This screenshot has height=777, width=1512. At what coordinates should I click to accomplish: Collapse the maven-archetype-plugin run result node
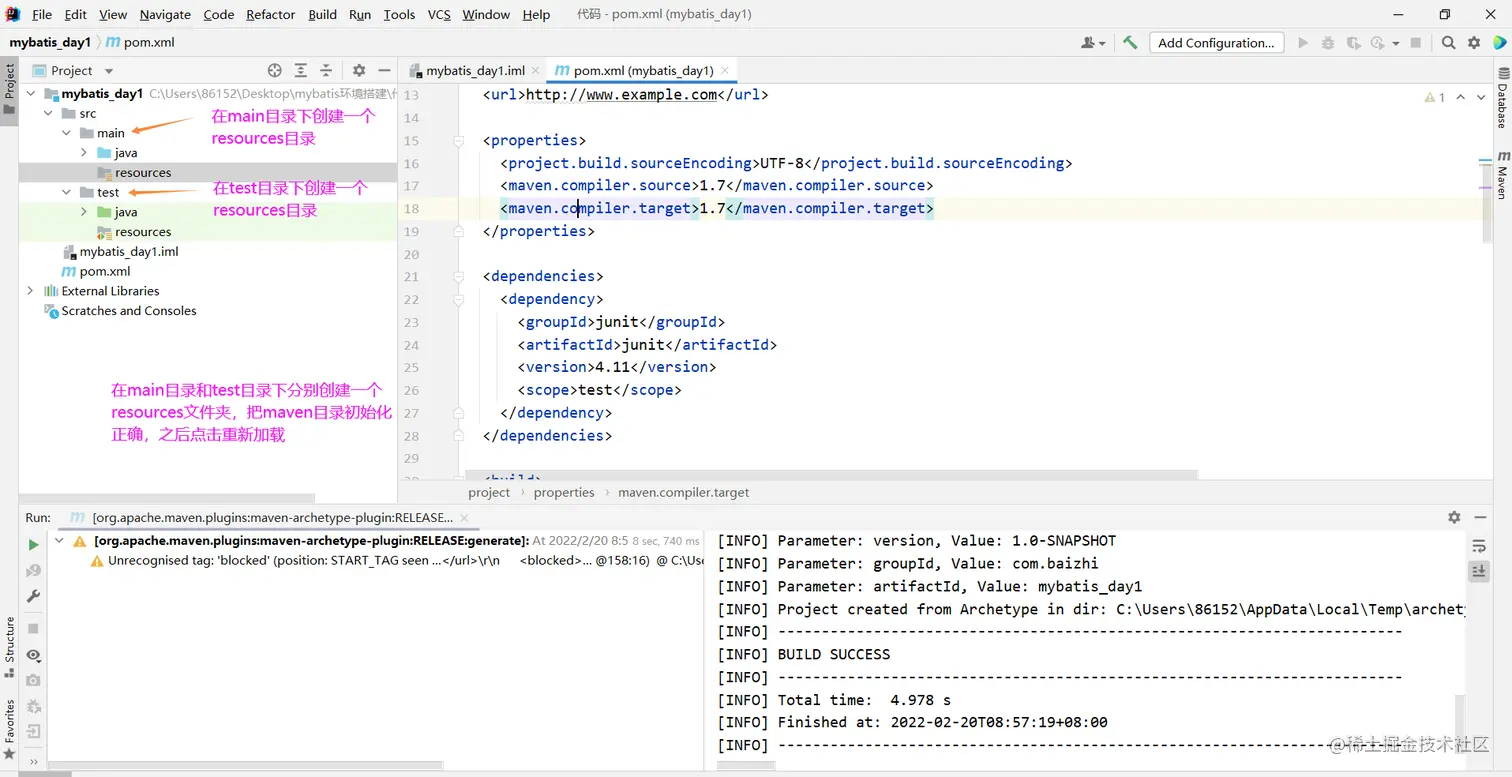point(59,541)
